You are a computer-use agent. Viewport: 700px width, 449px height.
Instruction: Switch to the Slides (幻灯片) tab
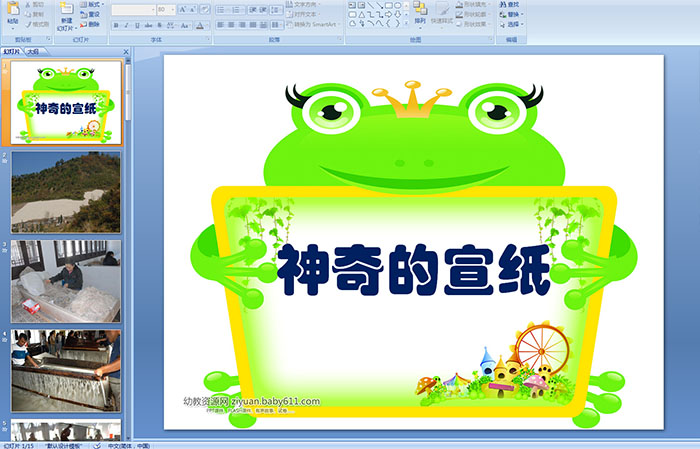[x=11, y=50]
